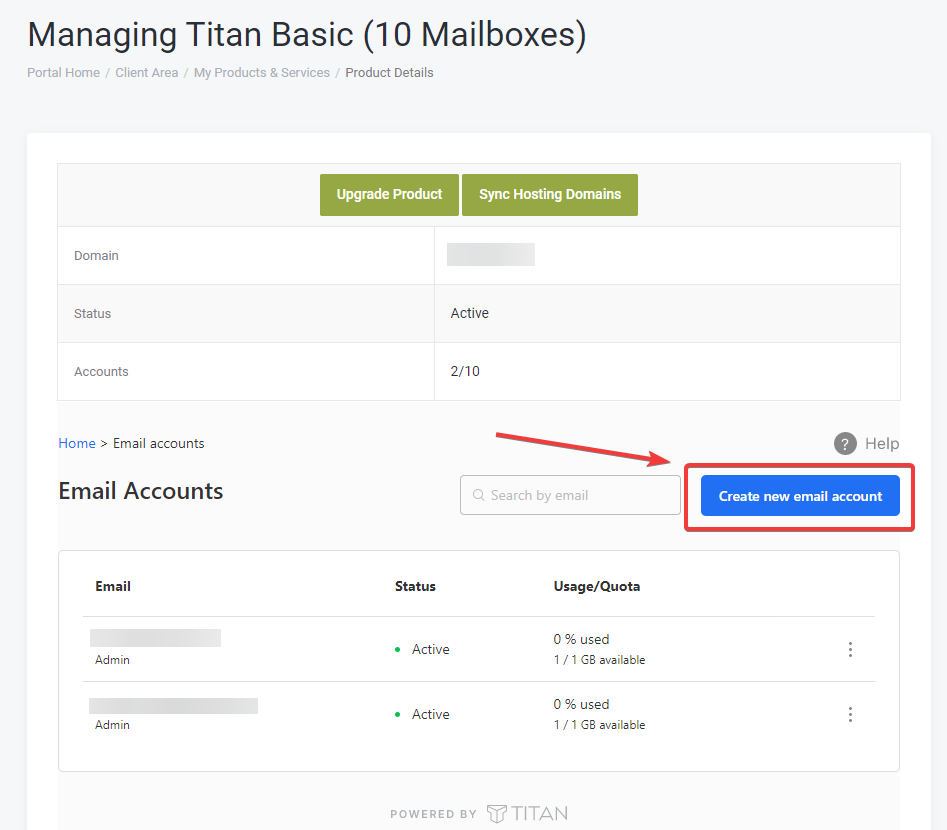Click the blurred domain value
This screenshot has width=947, height=830.
(490, 254)
